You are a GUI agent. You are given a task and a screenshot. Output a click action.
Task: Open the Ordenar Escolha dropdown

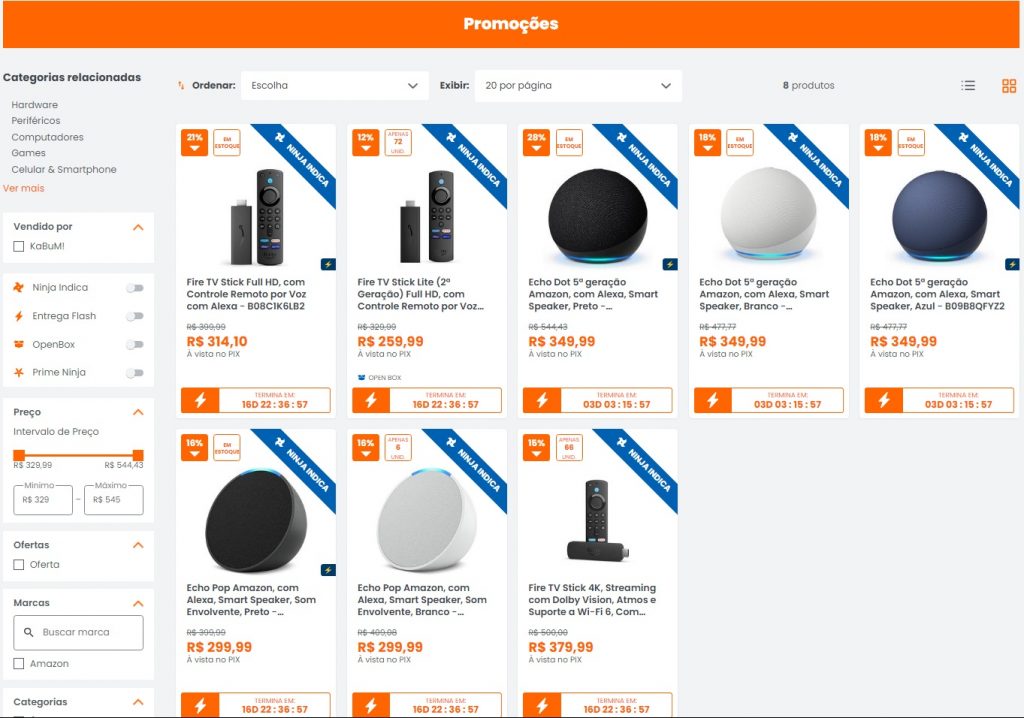click(x=335, y=86)
